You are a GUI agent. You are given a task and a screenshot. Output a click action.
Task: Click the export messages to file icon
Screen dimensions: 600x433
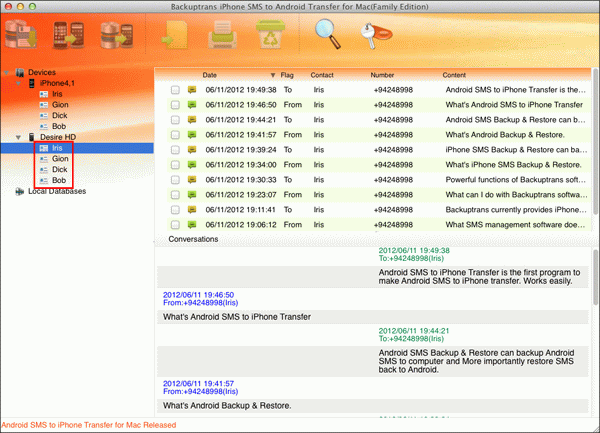pyautogui.click(x=175, y=35)
